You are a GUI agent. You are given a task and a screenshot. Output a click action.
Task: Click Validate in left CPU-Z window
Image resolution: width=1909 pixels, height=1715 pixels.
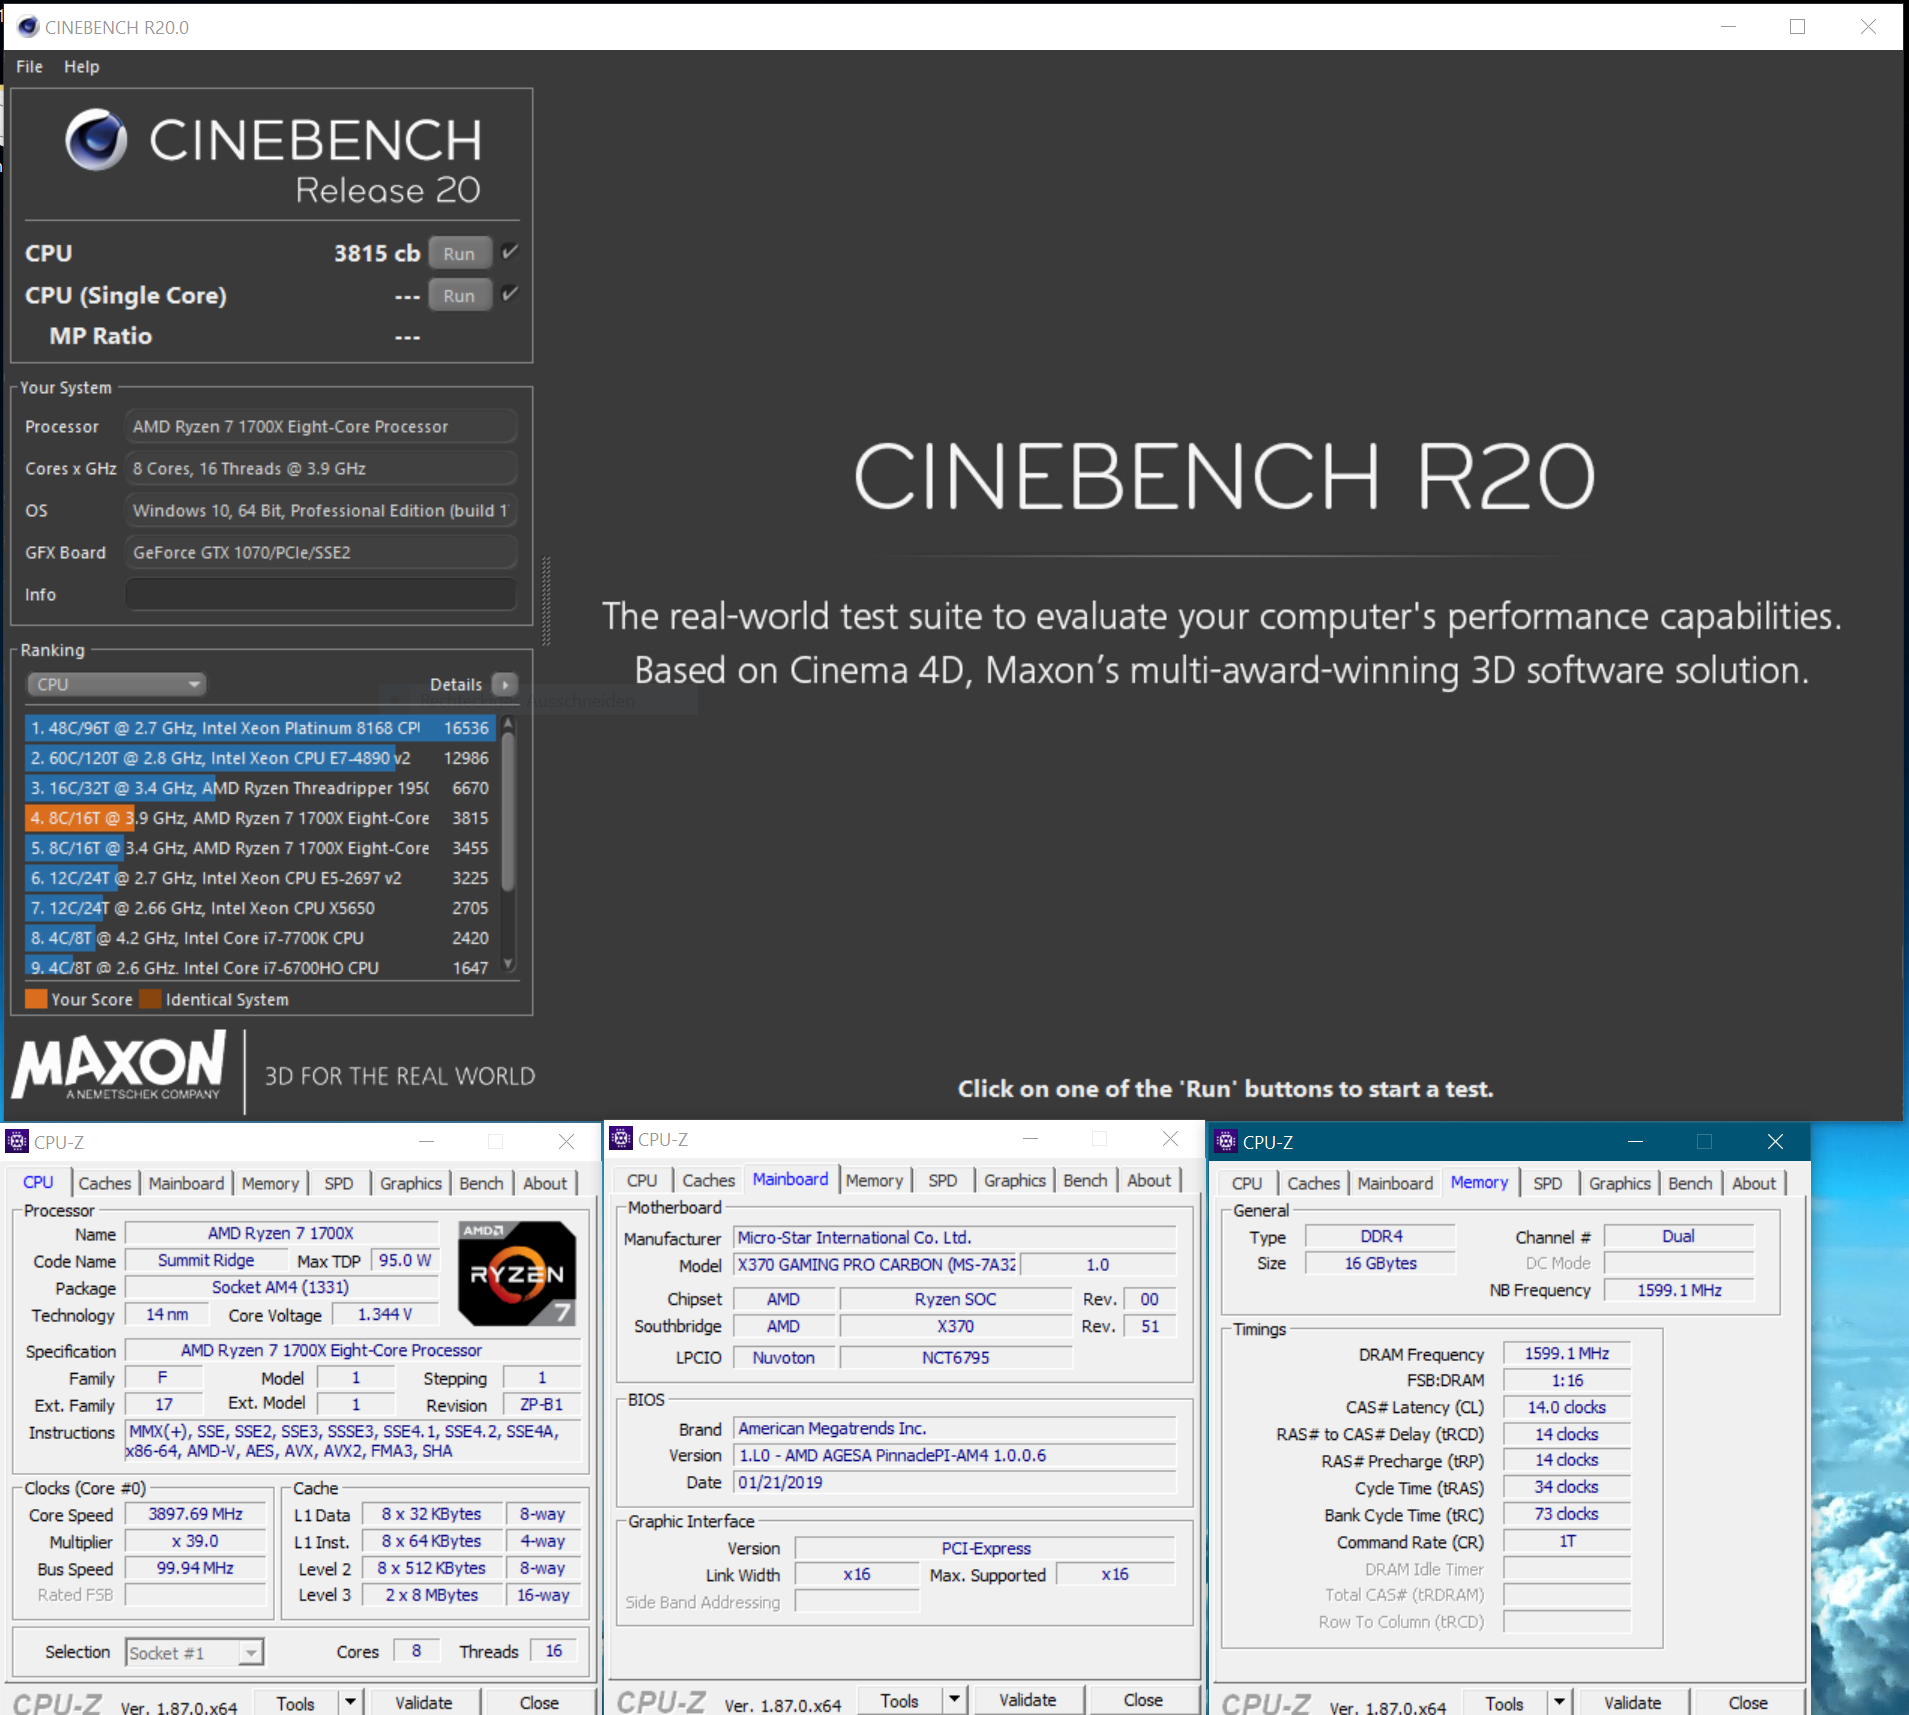coord(423,1702)
